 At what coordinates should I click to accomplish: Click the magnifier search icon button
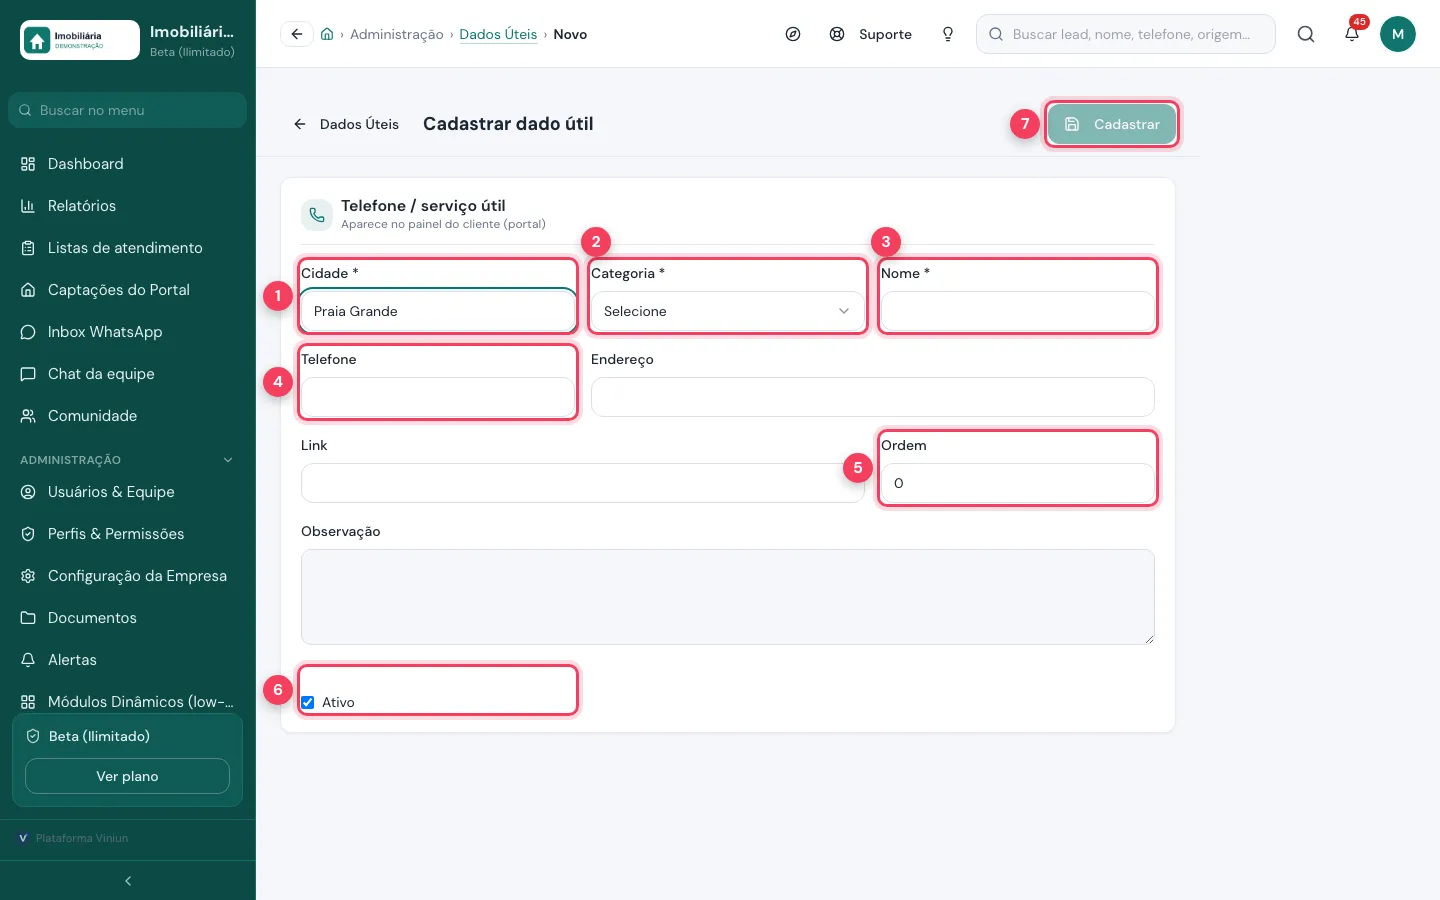(x=1306, y=34)
